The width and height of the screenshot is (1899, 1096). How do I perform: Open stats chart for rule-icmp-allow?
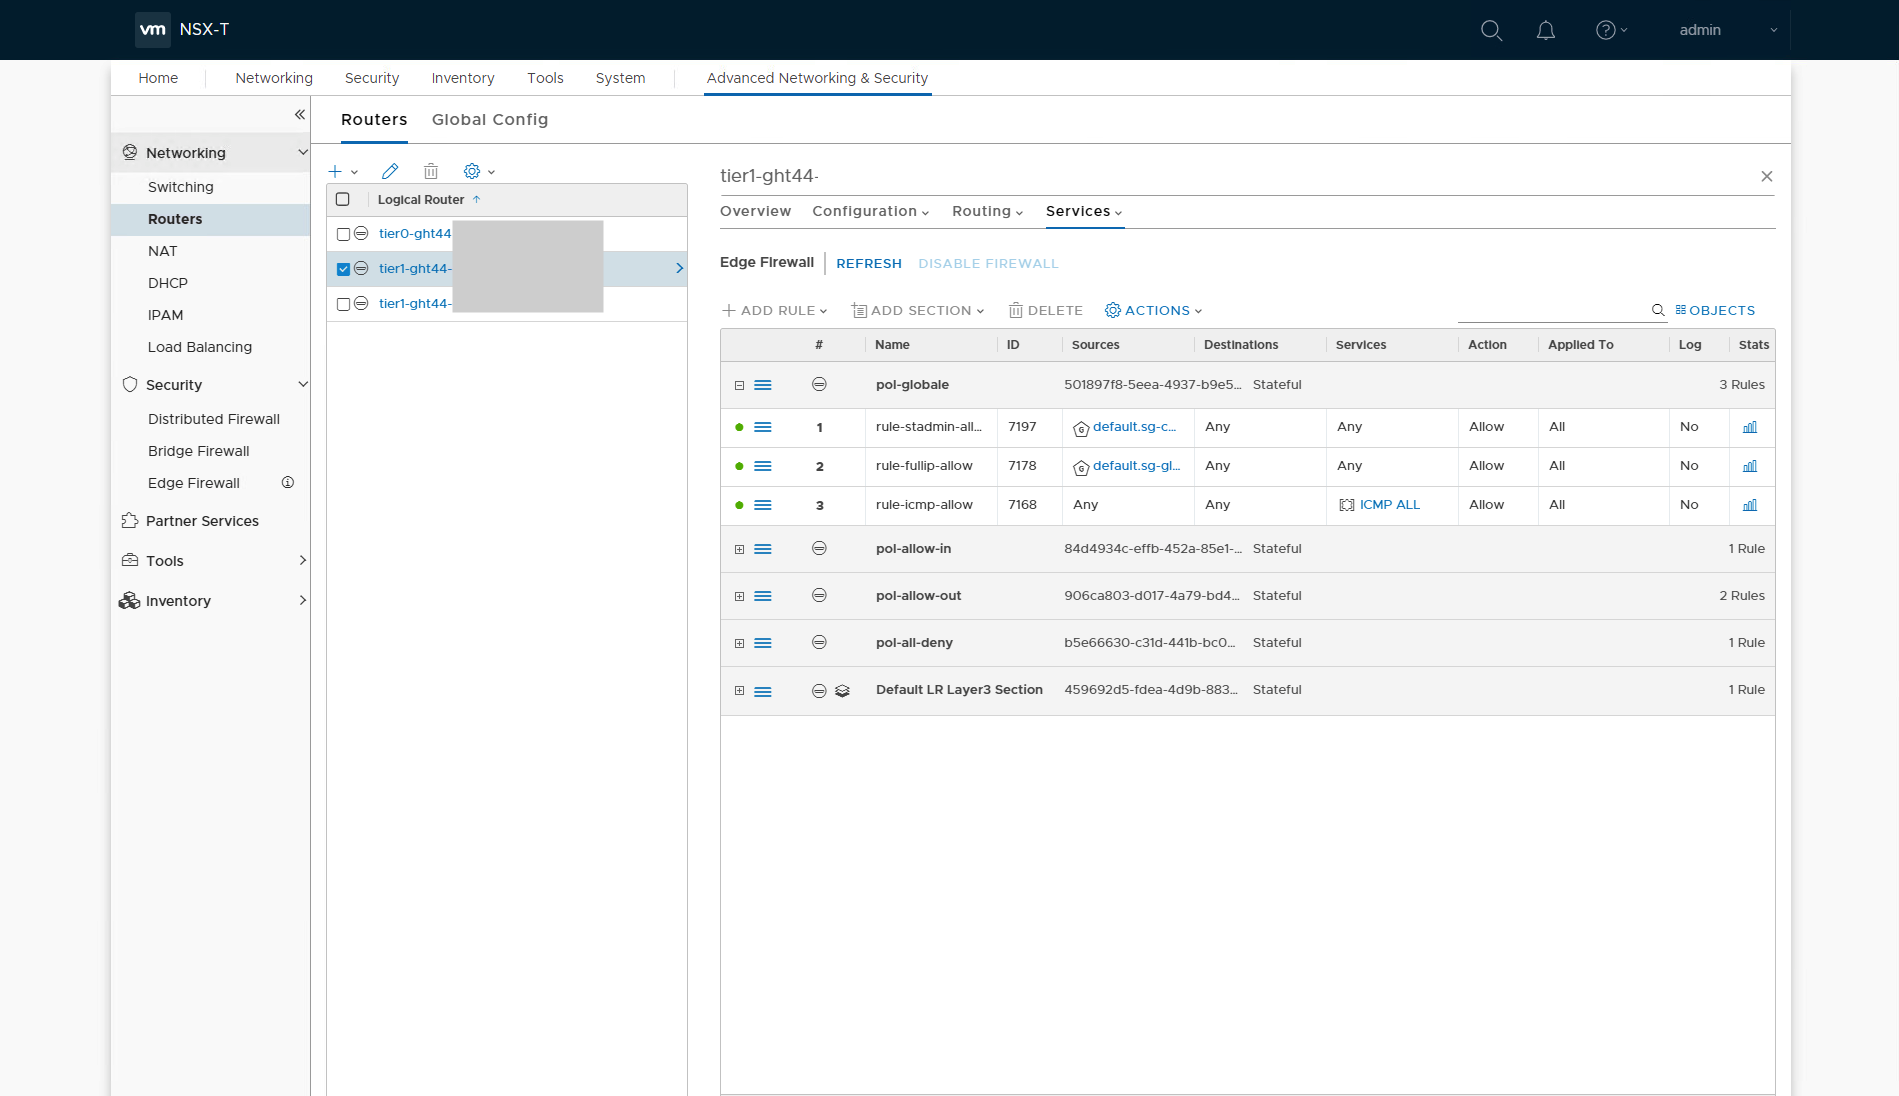click(x=1750, y=505)
